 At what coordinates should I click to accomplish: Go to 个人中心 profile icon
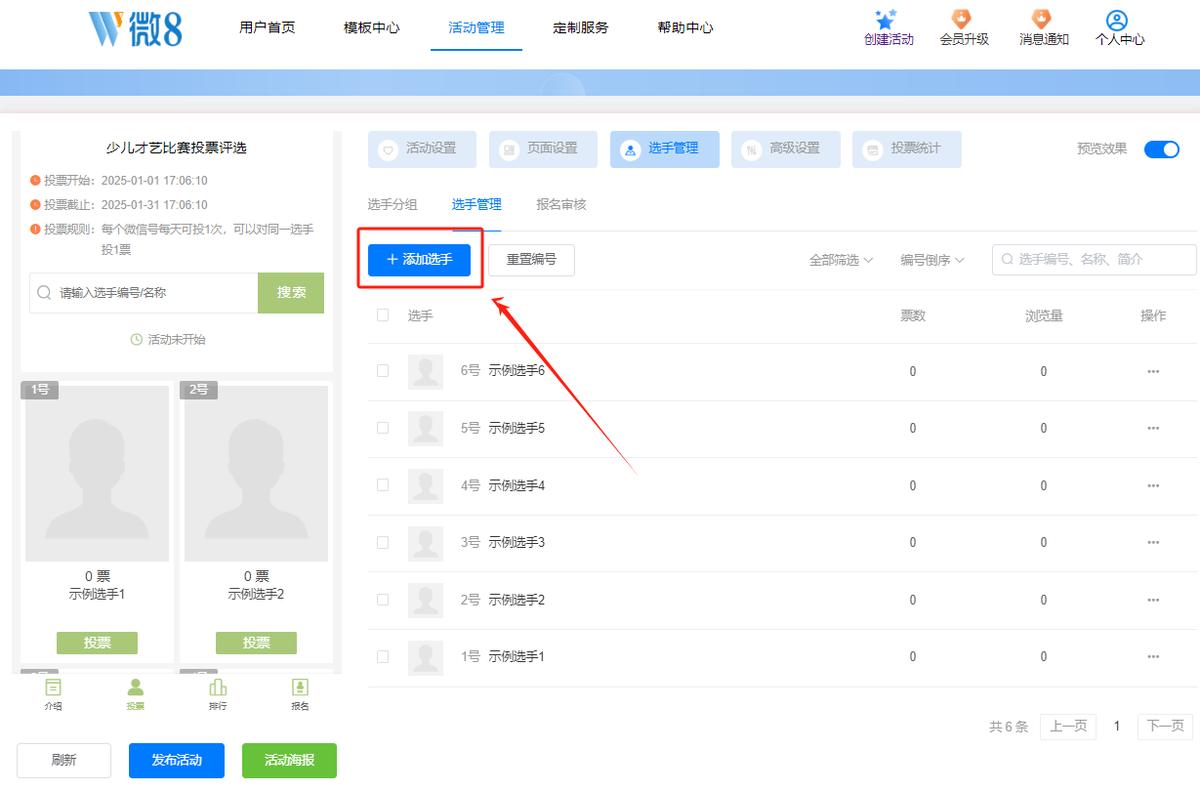1118,20
